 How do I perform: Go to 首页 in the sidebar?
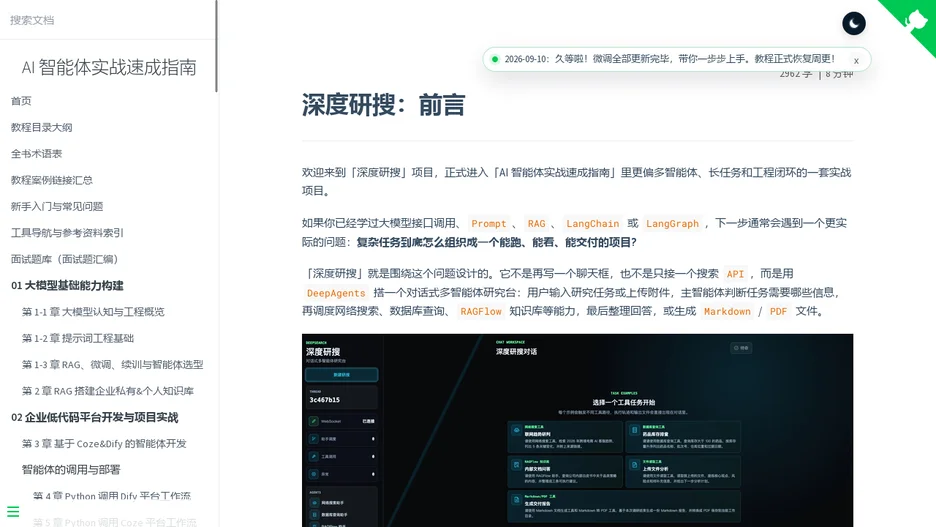(21, 101)
